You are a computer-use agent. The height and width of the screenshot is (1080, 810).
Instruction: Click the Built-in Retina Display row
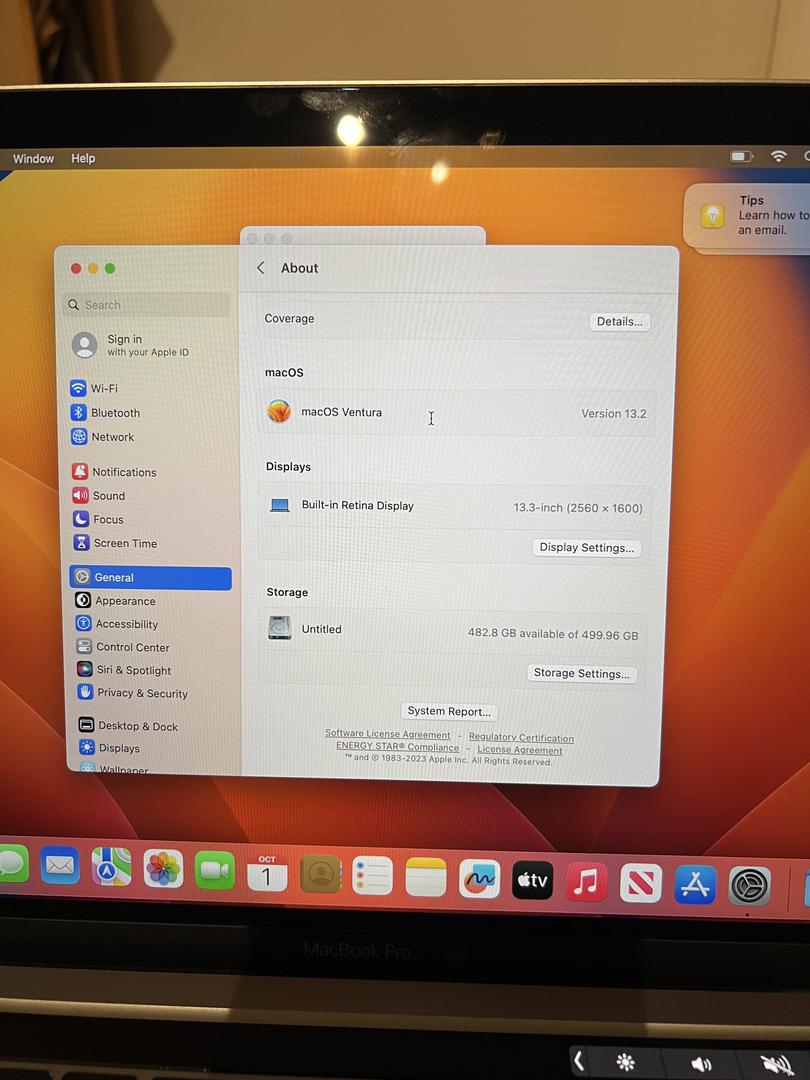click(x=455, y=506)
